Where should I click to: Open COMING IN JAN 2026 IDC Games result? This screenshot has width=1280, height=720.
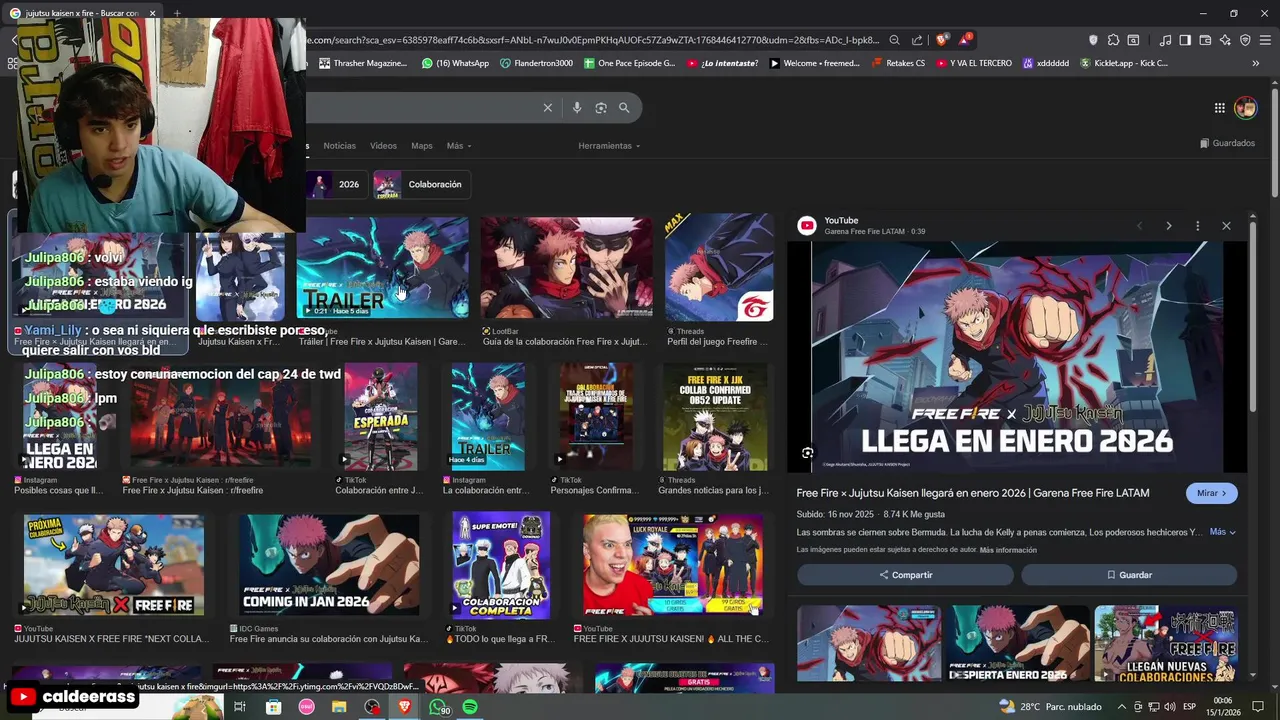(329, 566)
